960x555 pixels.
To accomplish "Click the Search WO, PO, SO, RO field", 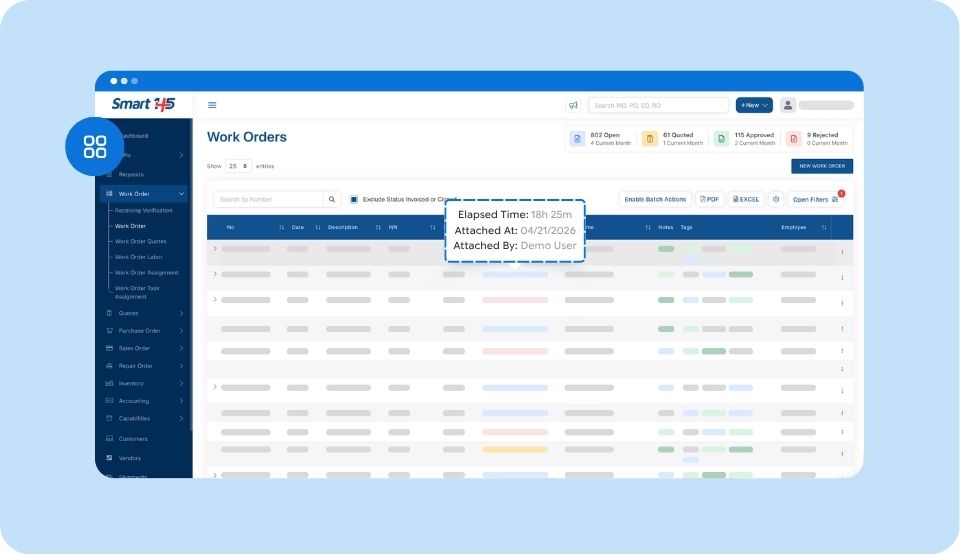I will click(x=658, y=105).
